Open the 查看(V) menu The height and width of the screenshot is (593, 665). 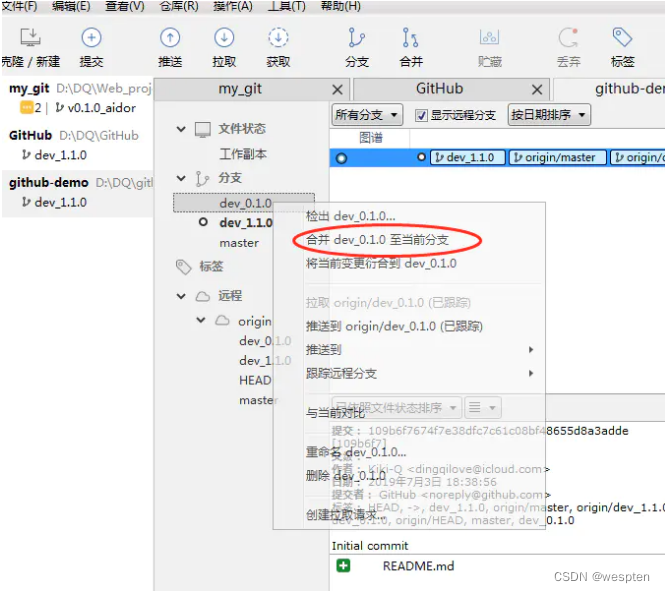(125, 6)
